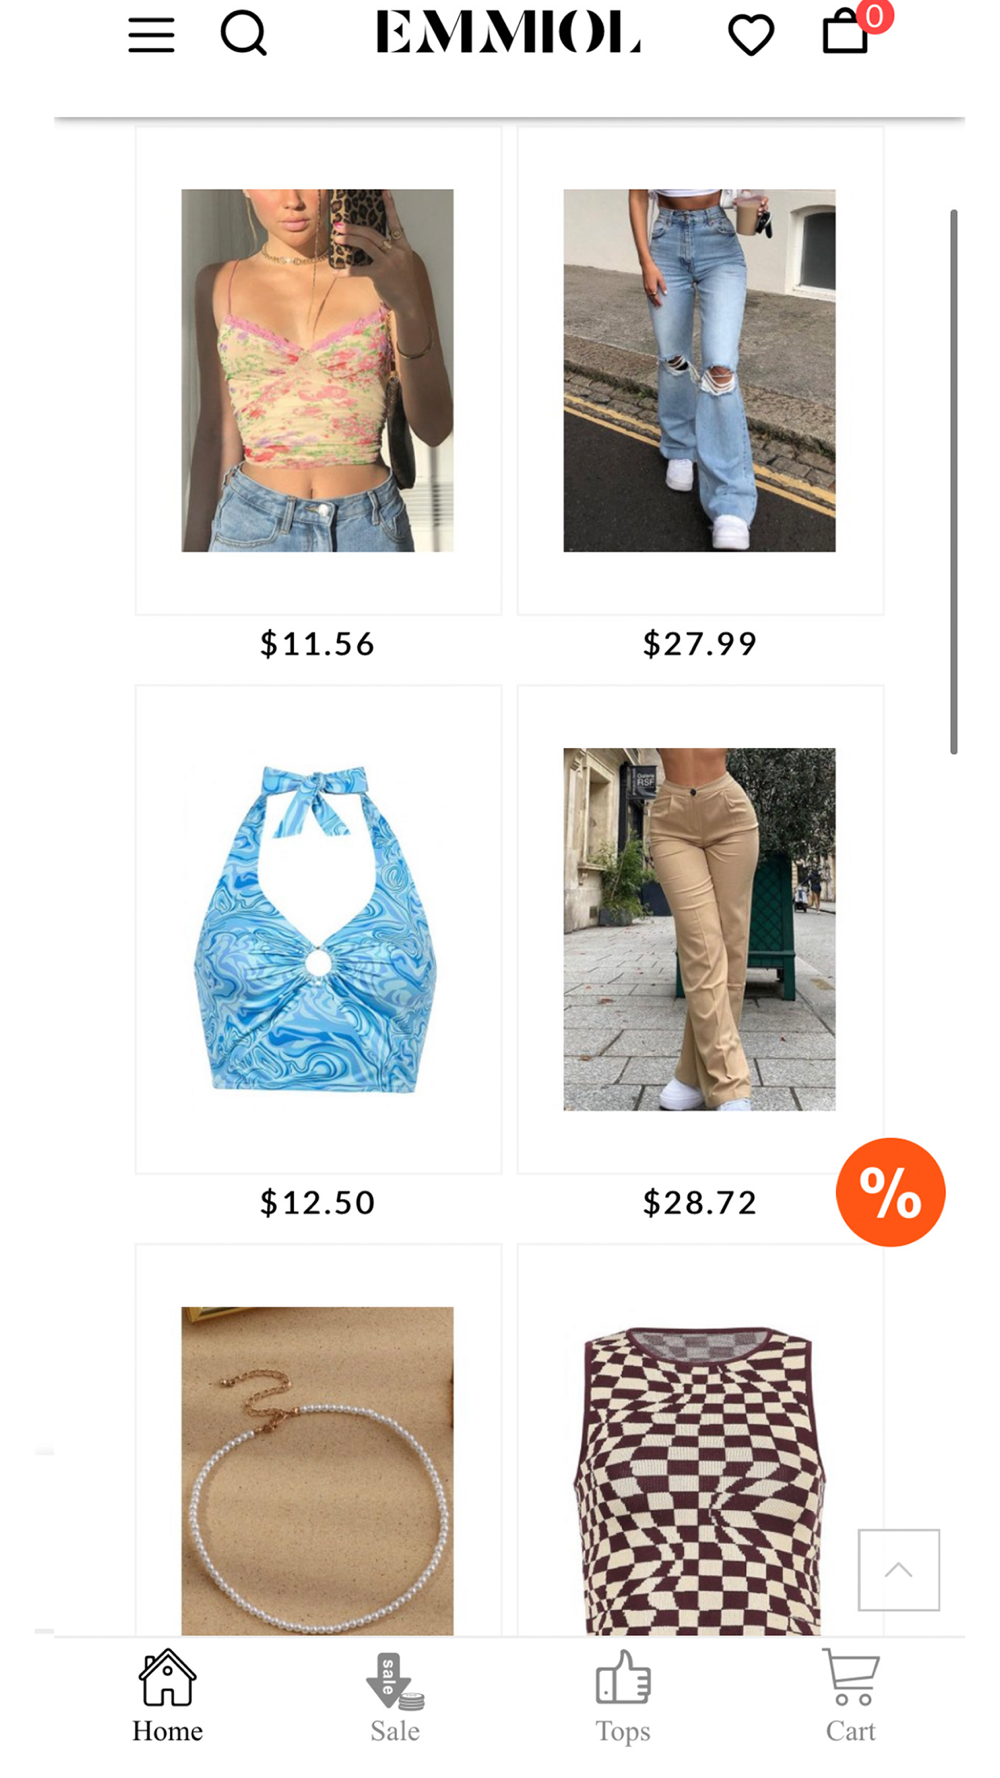This screenshot has width=1000, height=1778.
Task: Open the Tops tab
Action: (623, 1697)
